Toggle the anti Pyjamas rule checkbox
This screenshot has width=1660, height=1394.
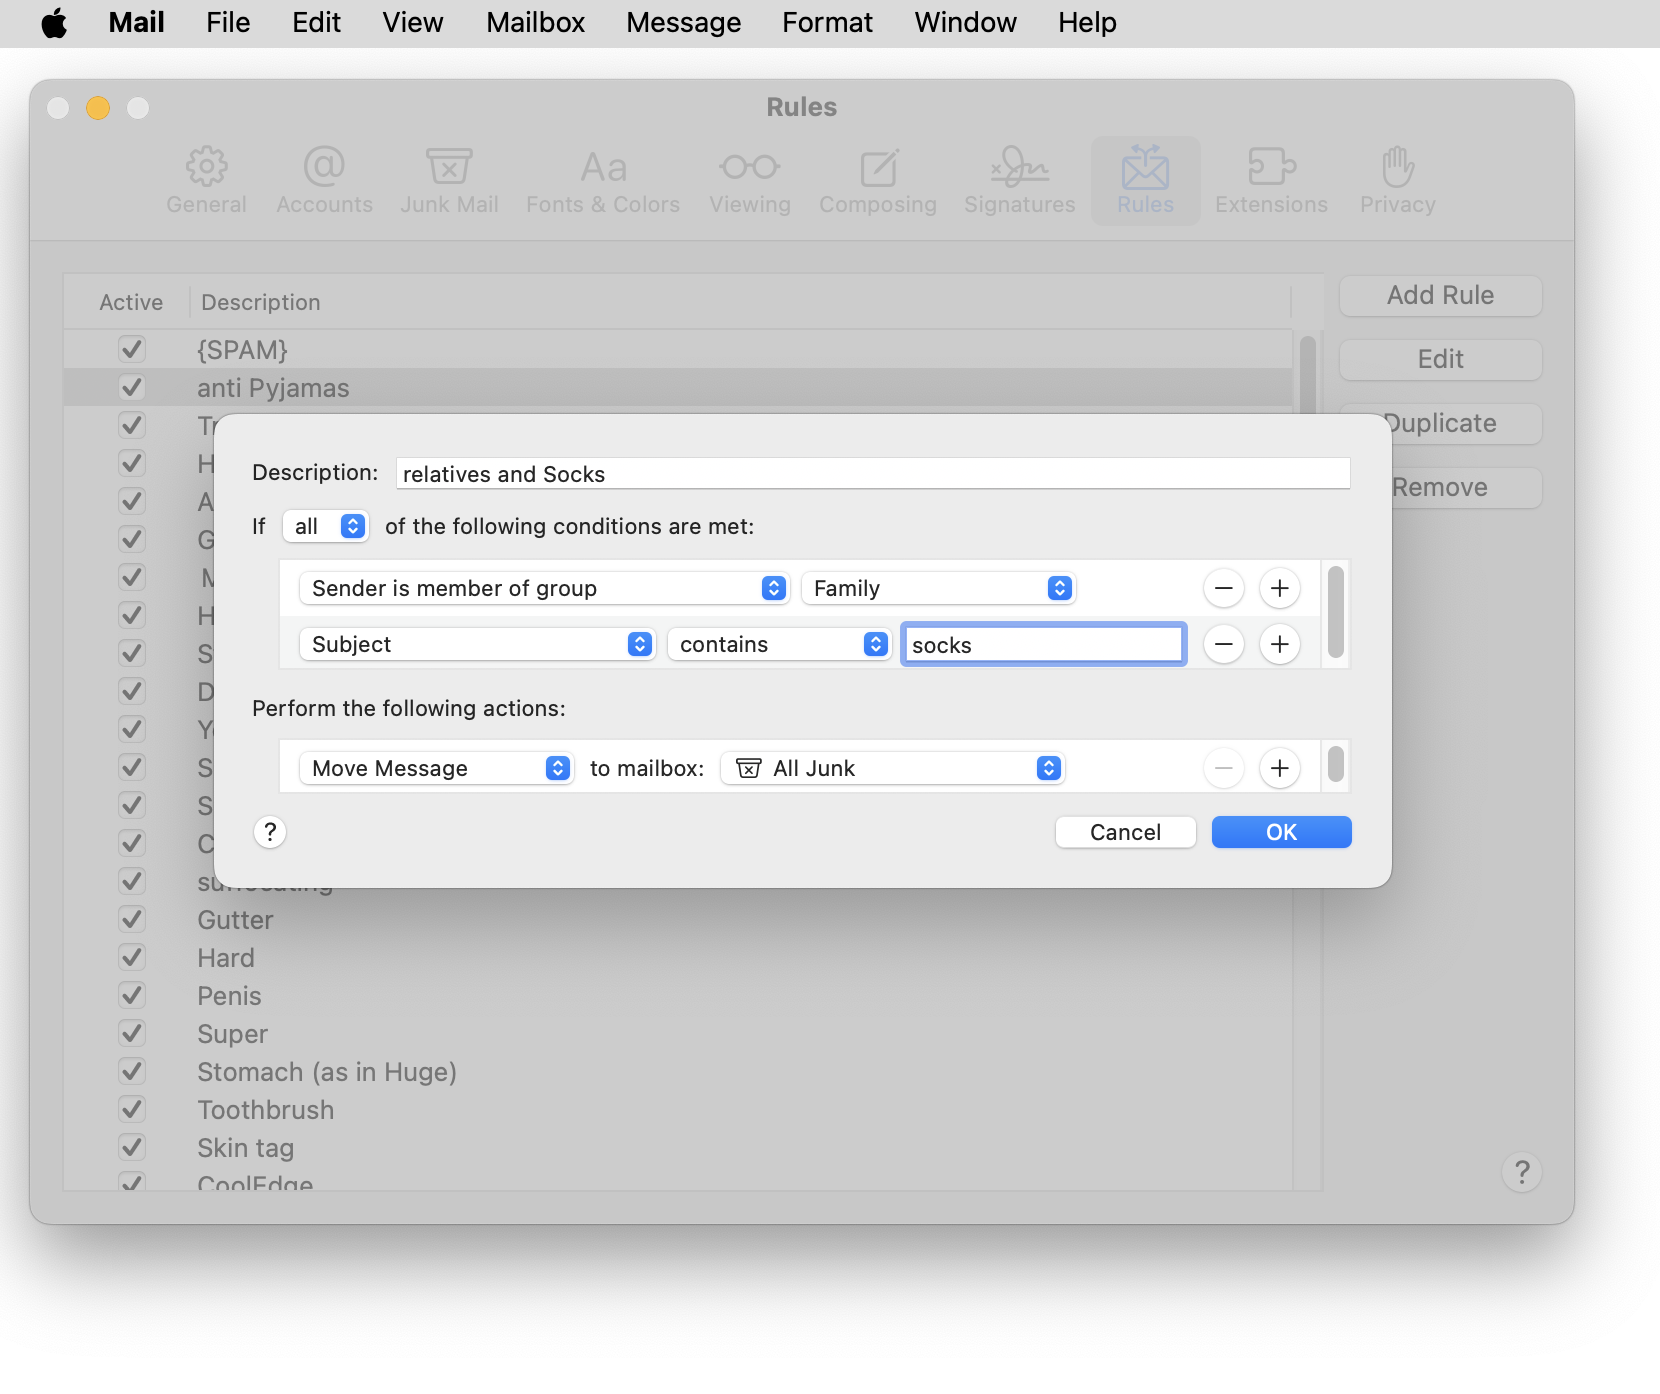click(x=131, y=387)
